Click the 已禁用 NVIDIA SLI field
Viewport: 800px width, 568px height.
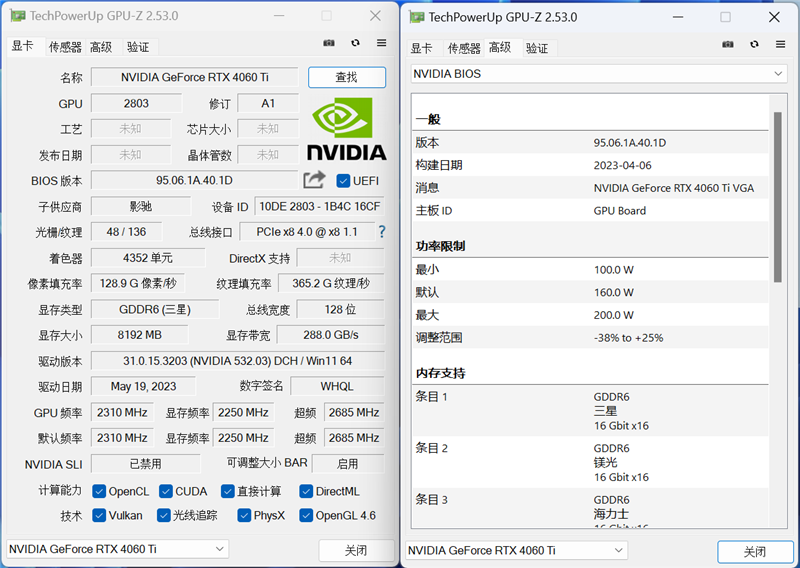click(146, 464)
